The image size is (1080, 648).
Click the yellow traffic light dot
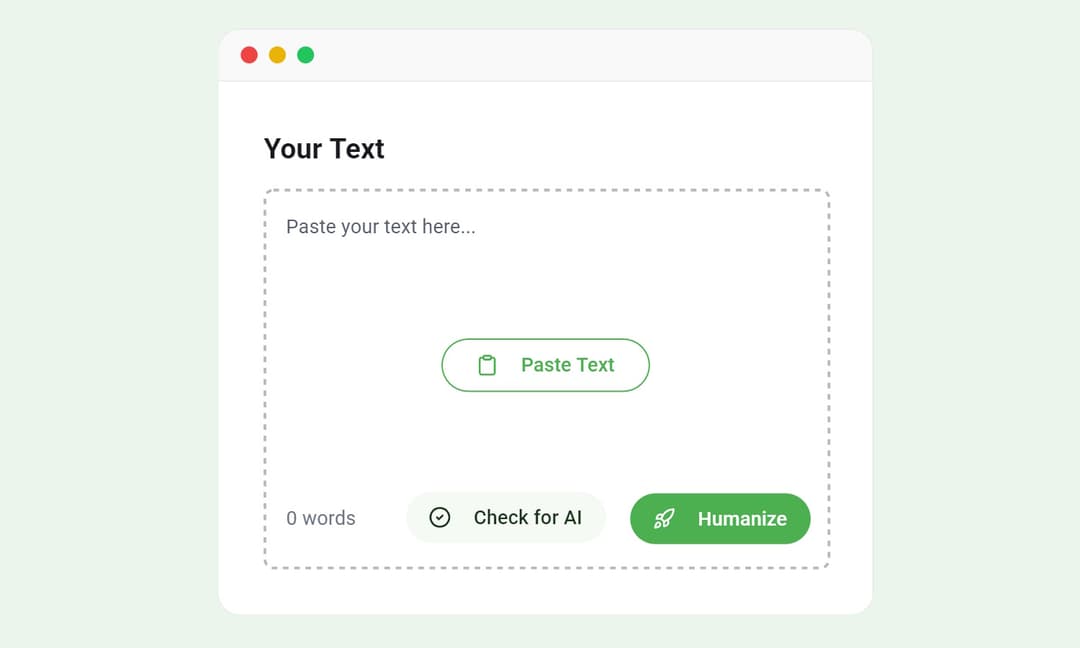[277, 55]
